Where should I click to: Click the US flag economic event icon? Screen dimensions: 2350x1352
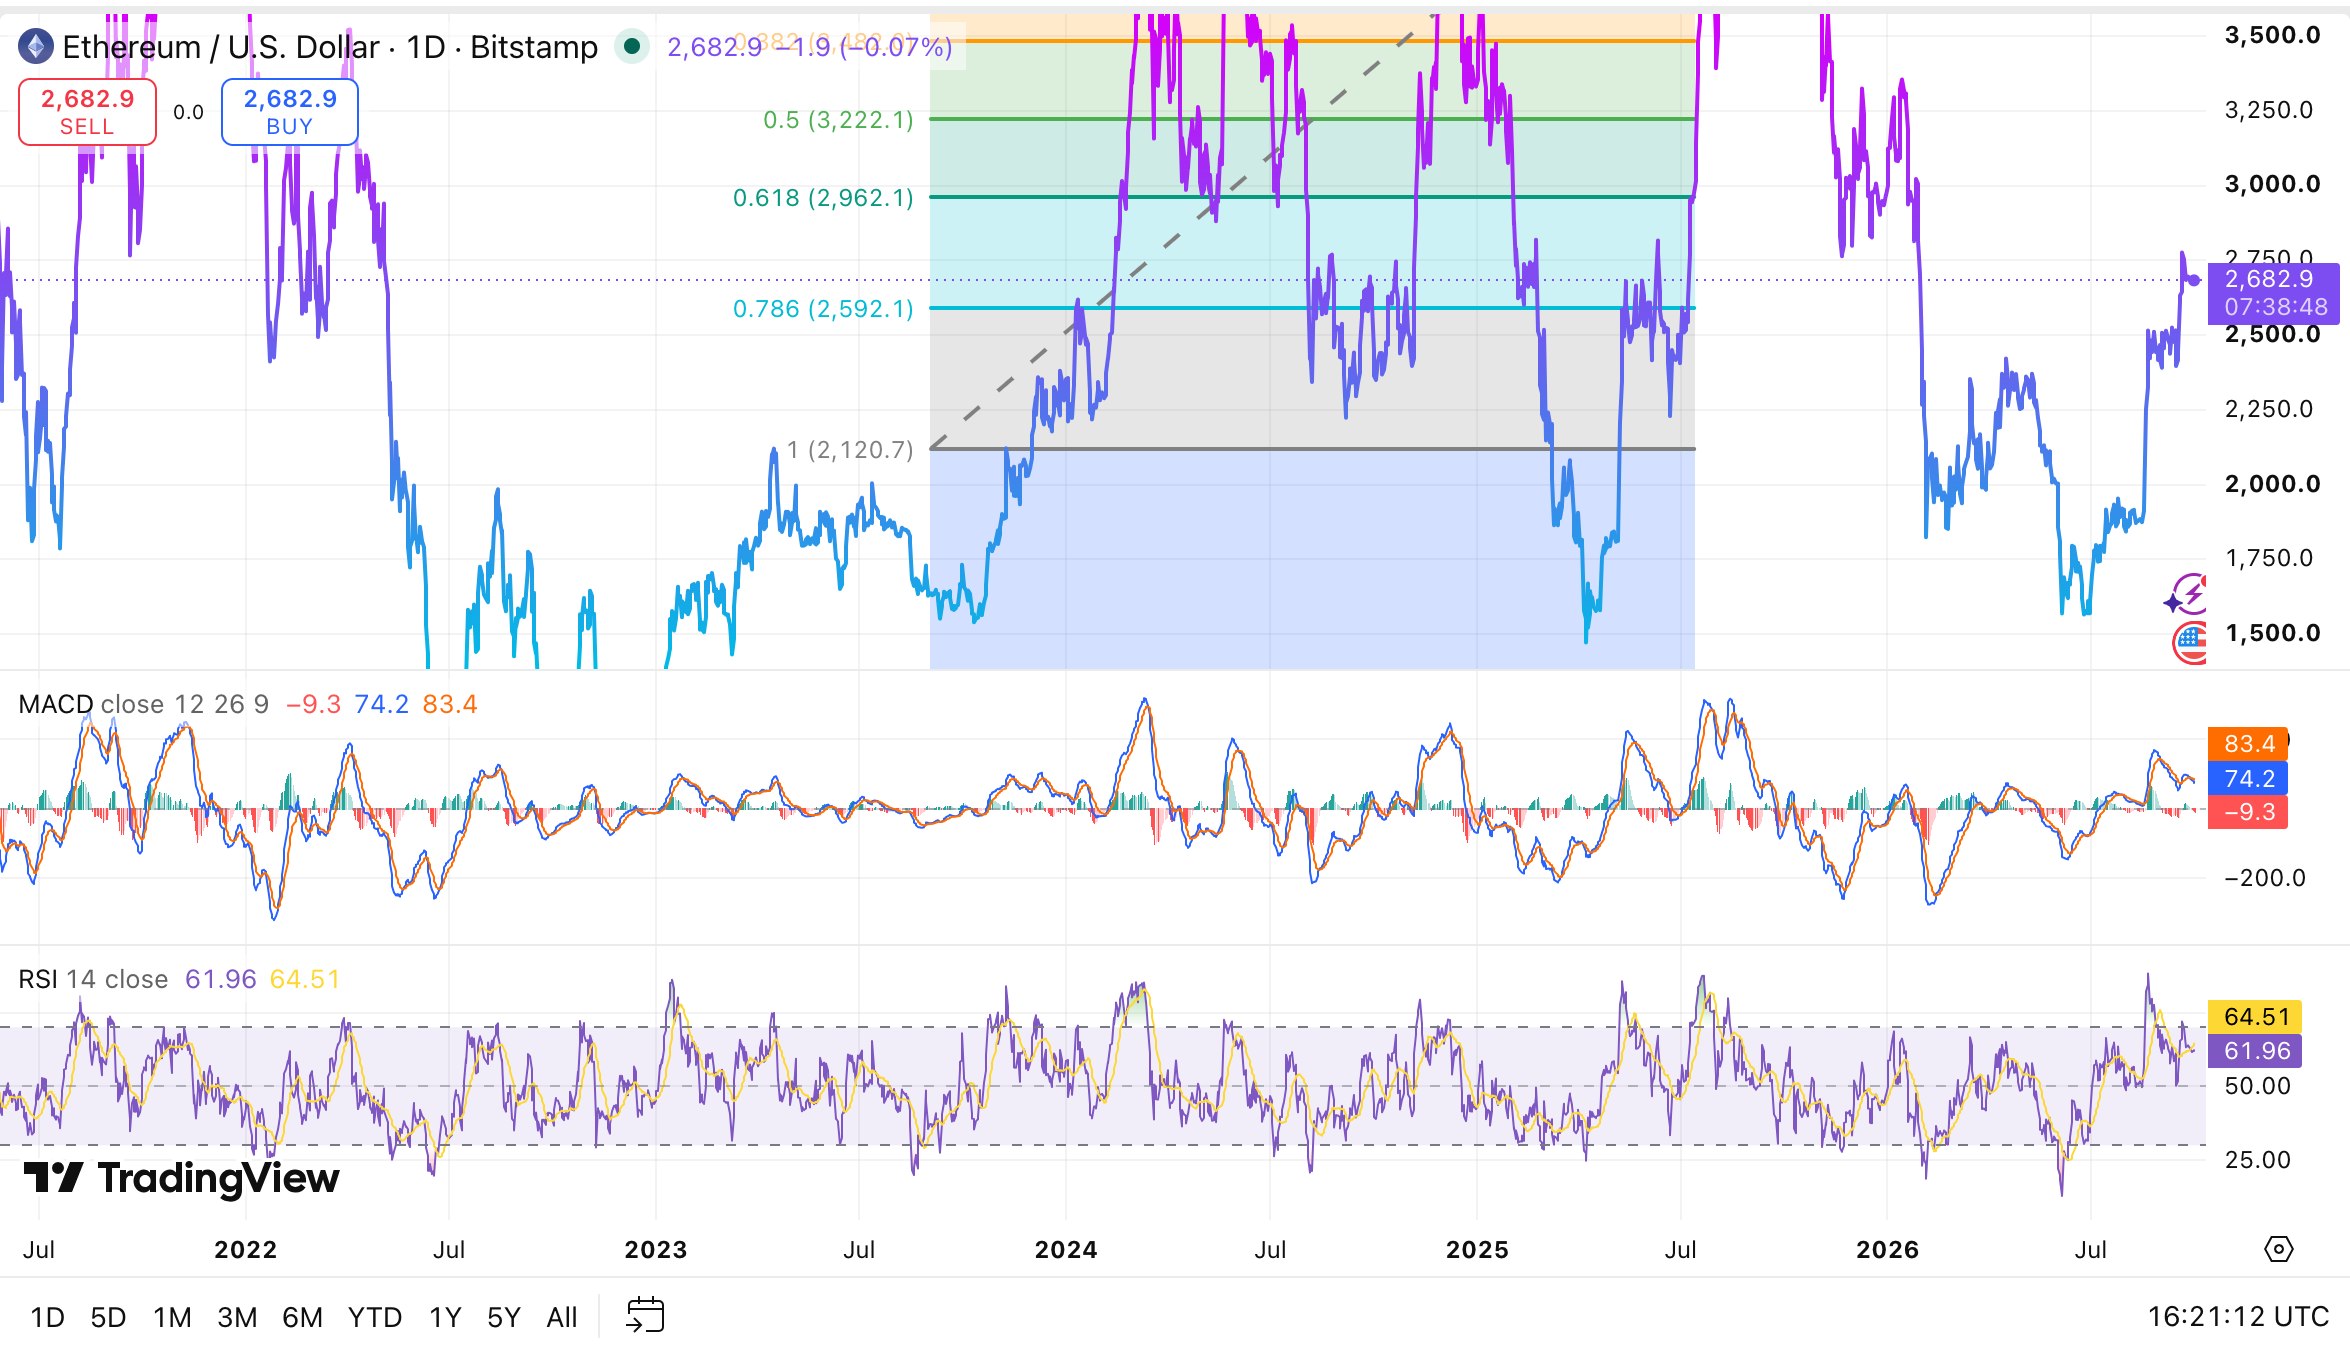click(2190, 643)
